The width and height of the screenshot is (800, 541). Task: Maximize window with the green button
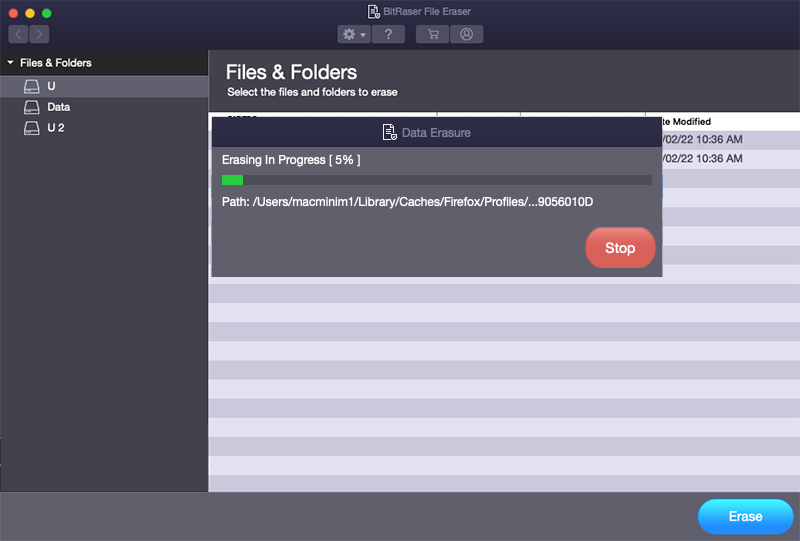[x=46, y=13]
